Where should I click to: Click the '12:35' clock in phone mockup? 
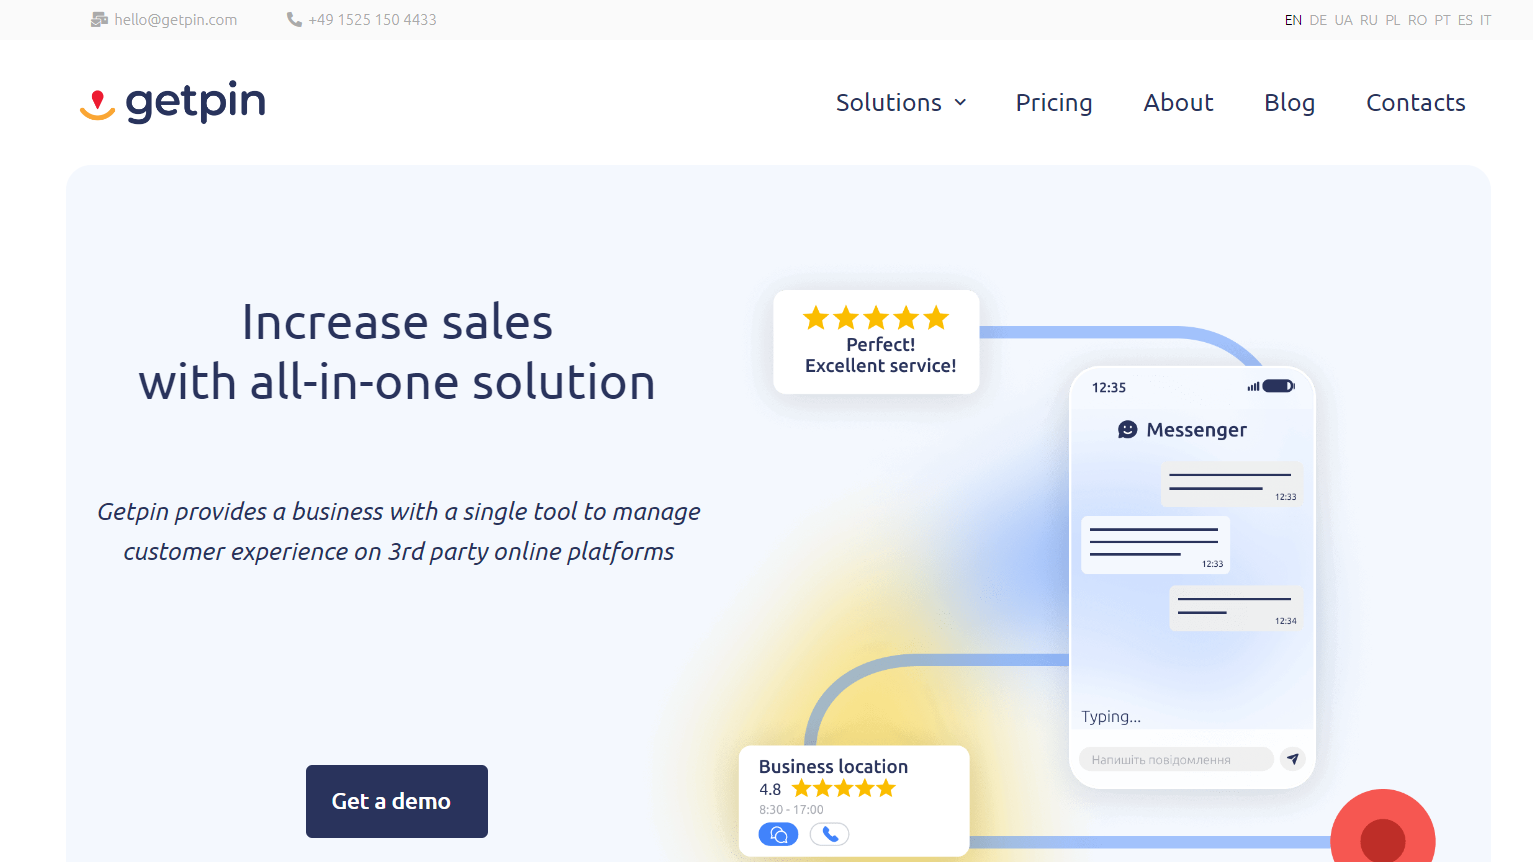click(1109, 387)
